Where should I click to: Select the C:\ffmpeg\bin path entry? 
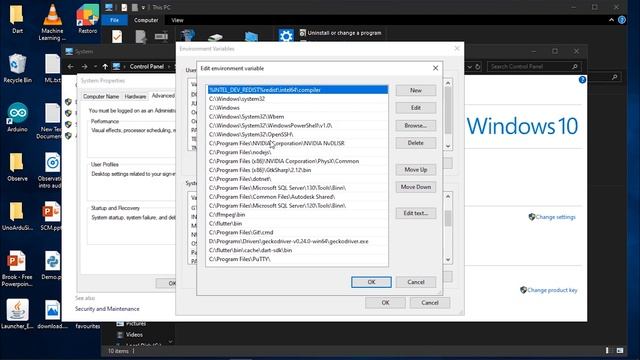297,215
